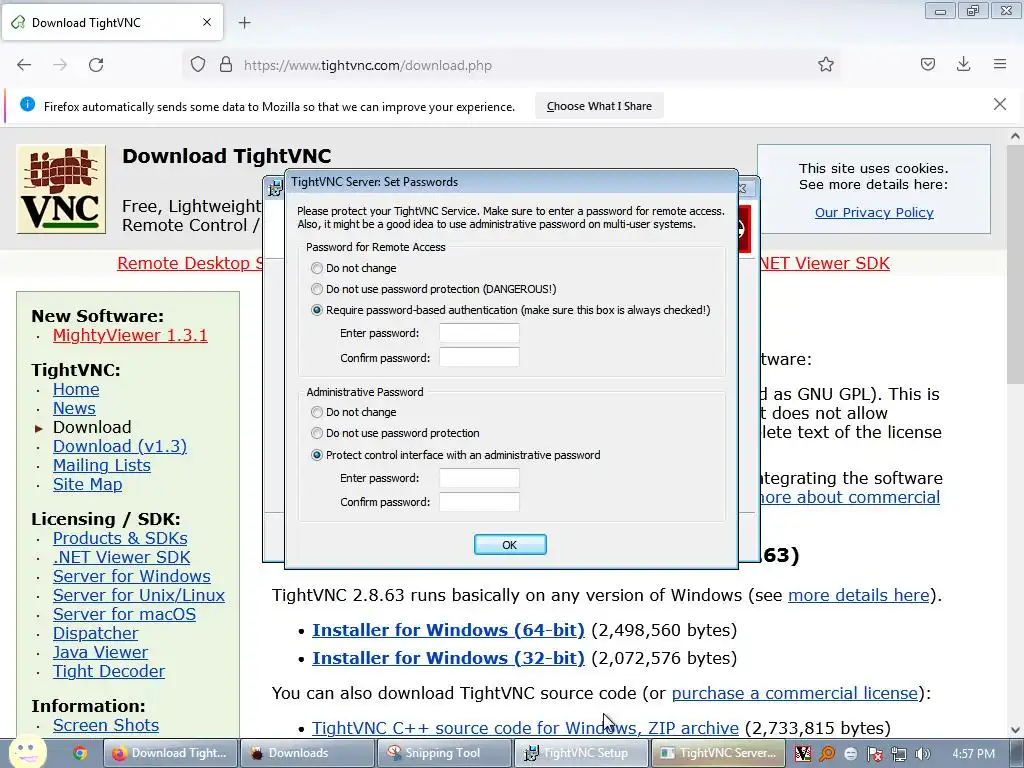Open the tracking protection shield icon
Viewport: 1024px width, 768px height.
click(198, 65)
